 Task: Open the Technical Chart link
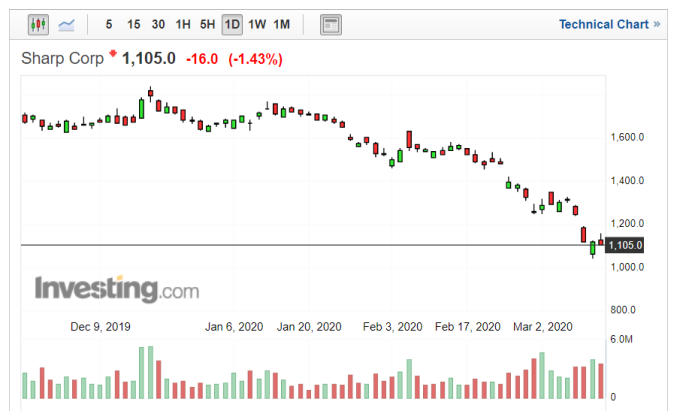(609, 24)
